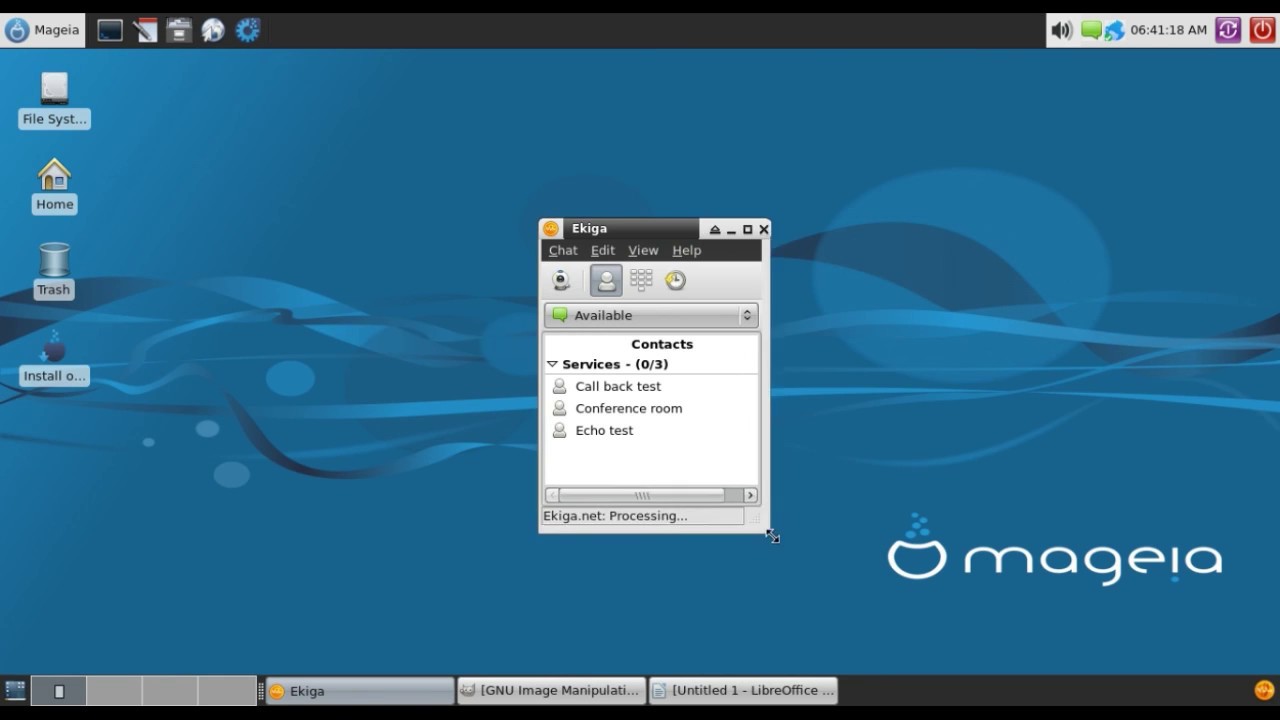Click the clock showing 06:41:18 AM
The height and width of the screenshot is (720, 1280).
coord(1169,30)
